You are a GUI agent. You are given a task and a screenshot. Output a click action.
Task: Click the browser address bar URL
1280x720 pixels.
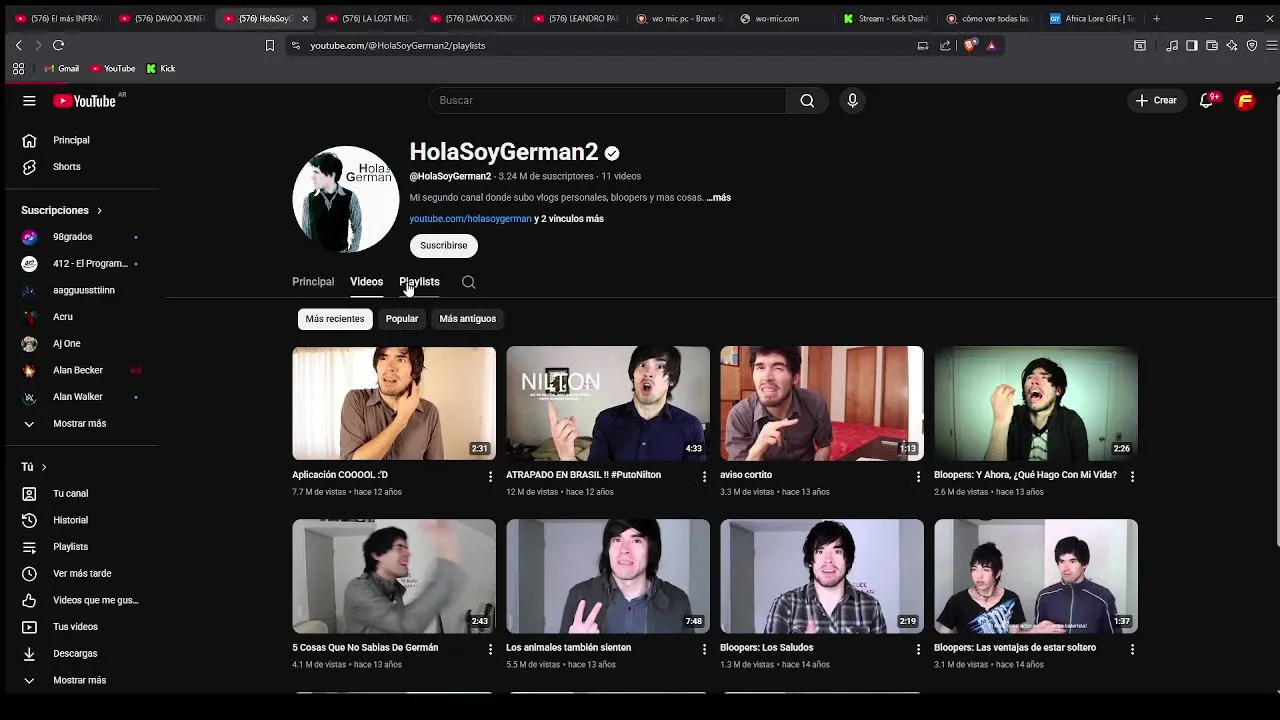(397, 45)
